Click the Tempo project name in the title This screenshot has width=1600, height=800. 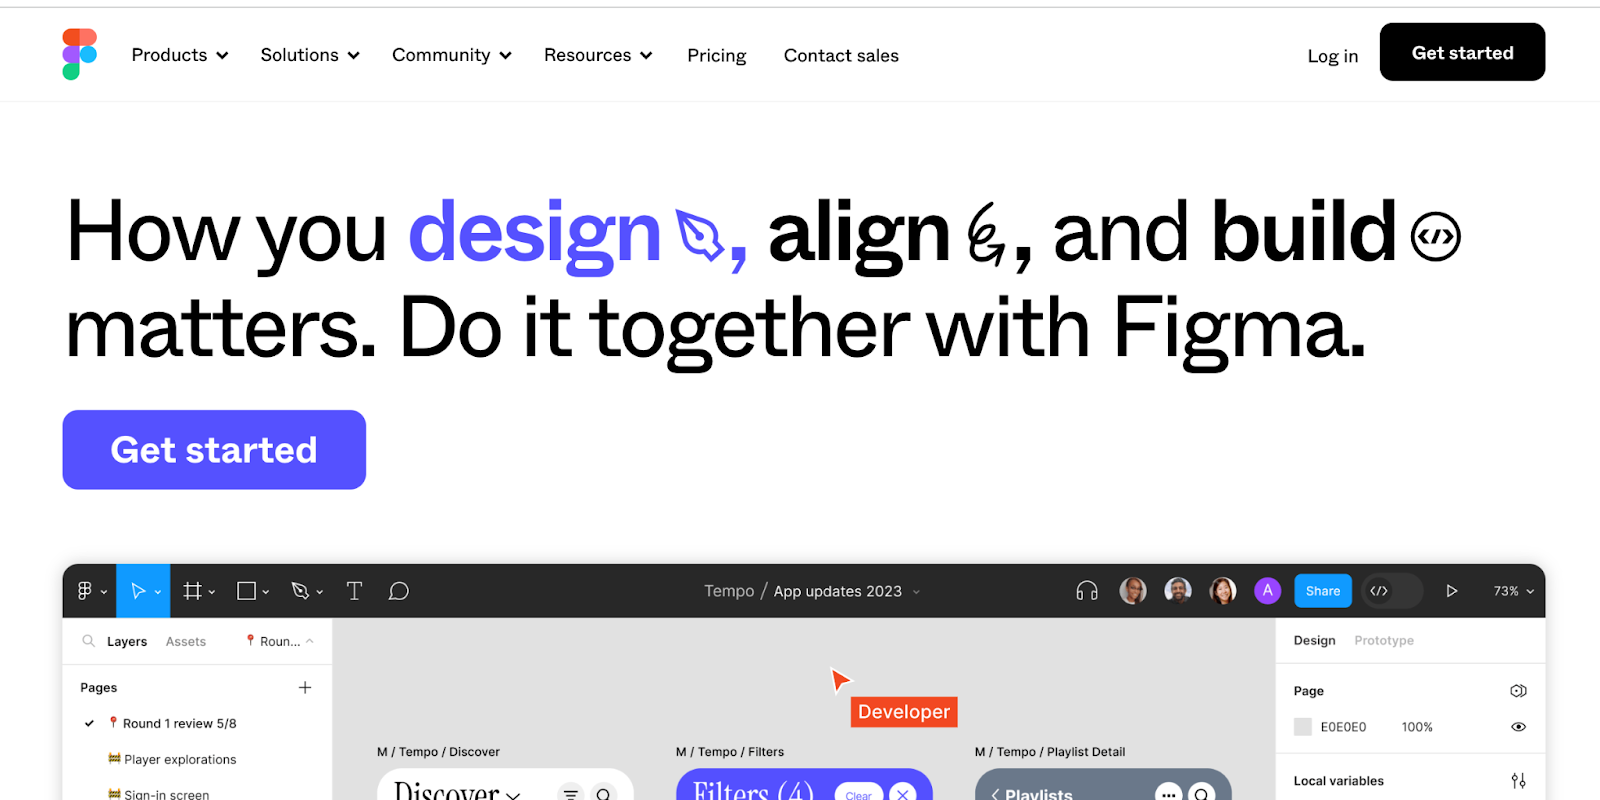point(729,591)
